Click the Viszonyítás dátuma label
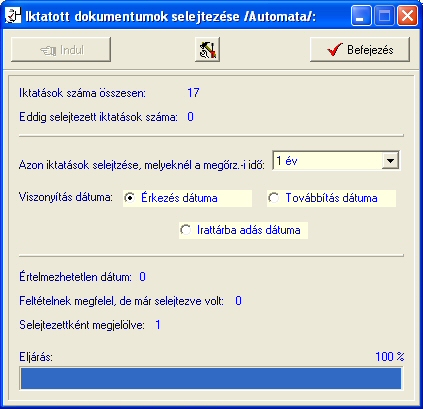 tap(66, 197)
